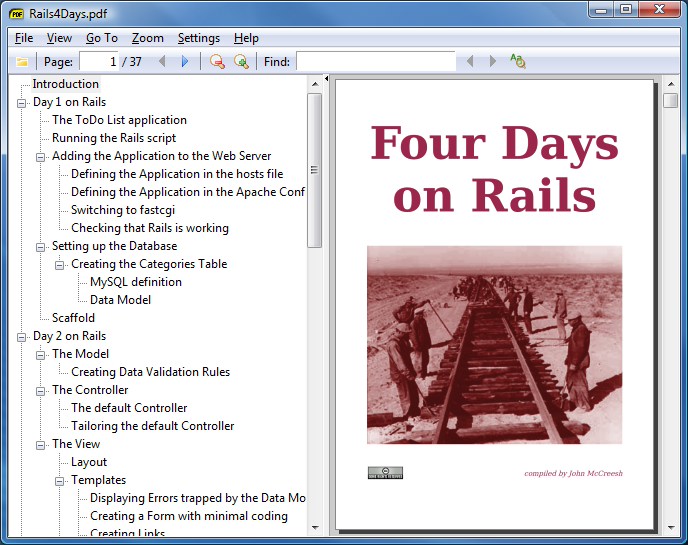Find next match arrow

click(x=492, y=61)
